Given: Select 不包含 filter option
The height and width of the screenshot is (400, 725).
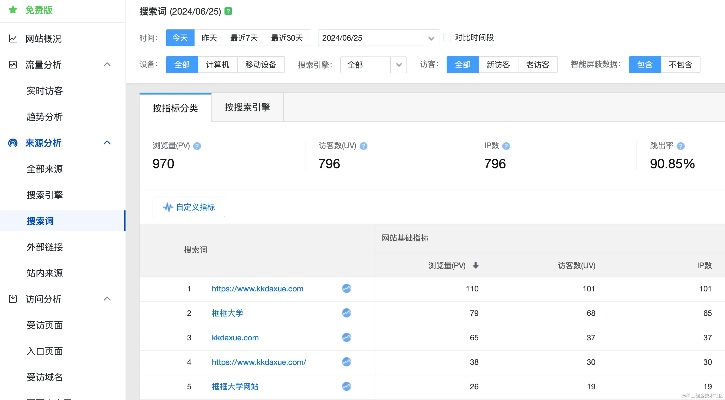Looking at the screenshot, I should point(681,64).
